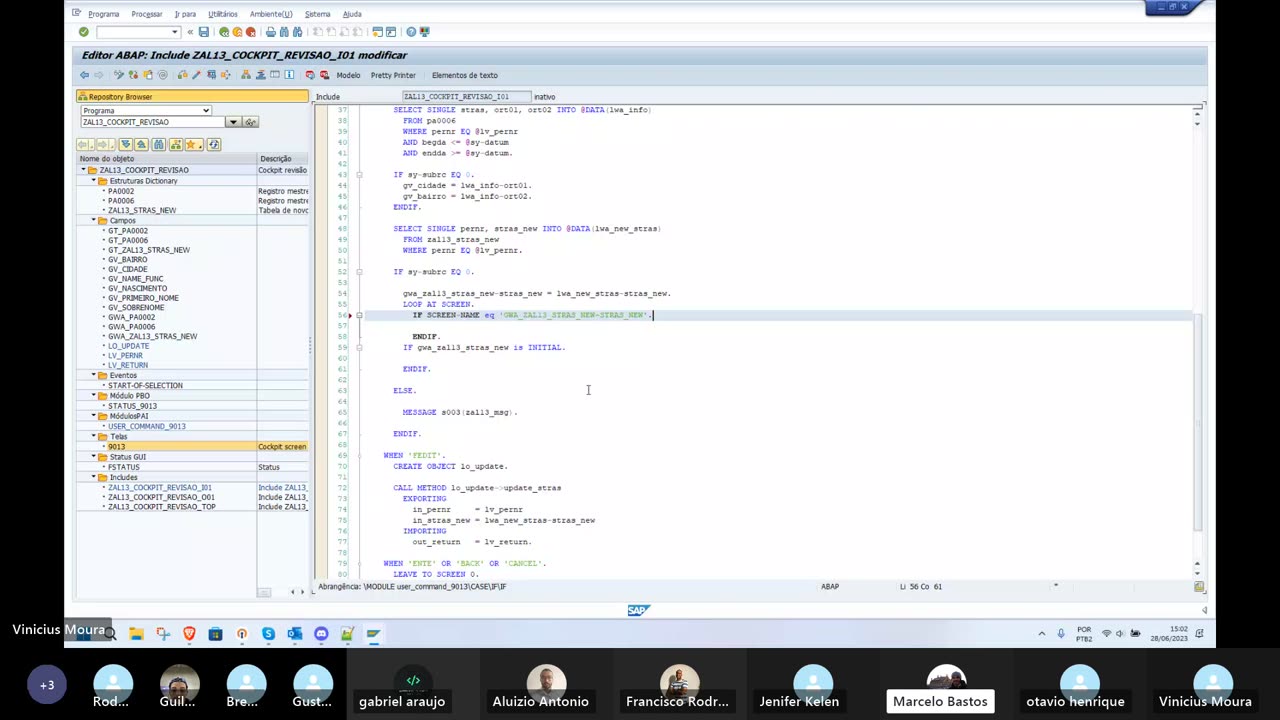Click the Find binoculars icon
1280x720 pixels.
point(284,32)
